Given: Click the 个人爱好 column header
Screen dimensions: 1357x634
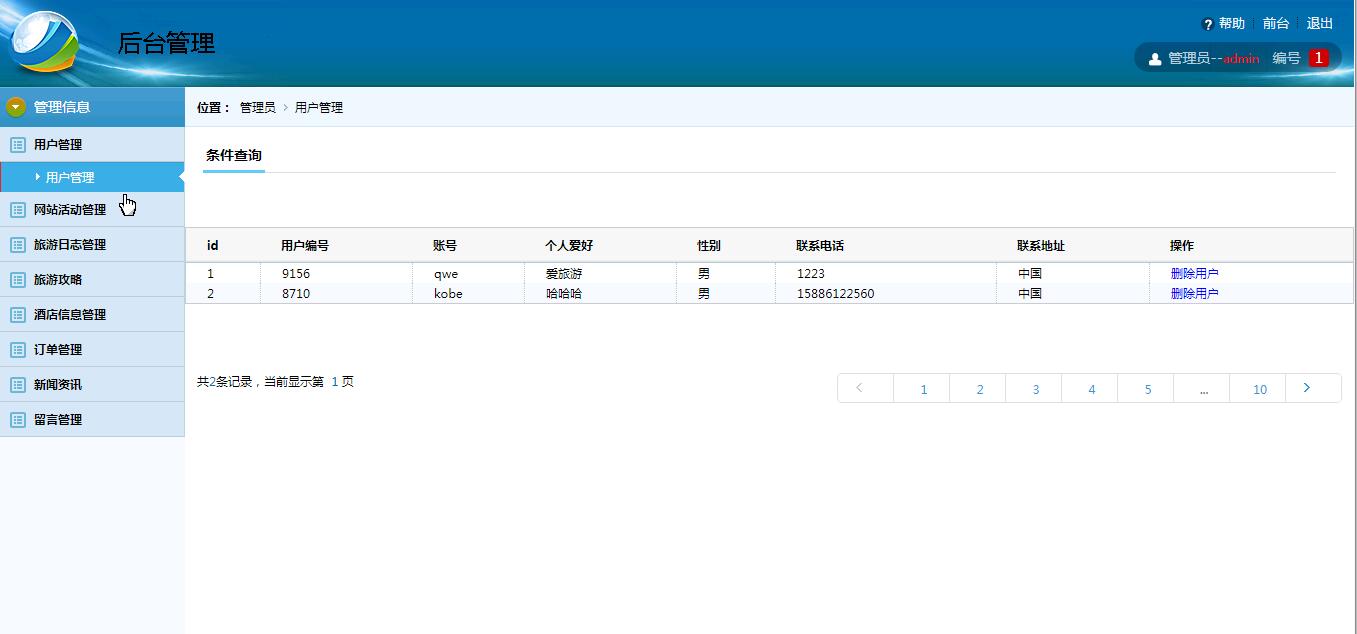Looking at the screenshot, I should click(569, 246).
